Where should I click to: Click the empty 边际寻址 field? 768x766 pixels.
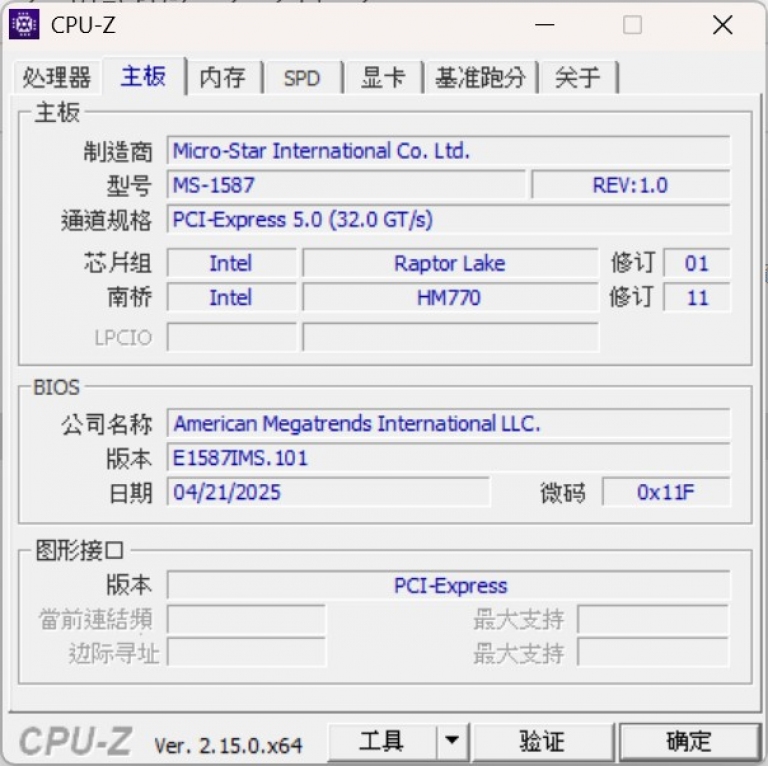(246, 652)
